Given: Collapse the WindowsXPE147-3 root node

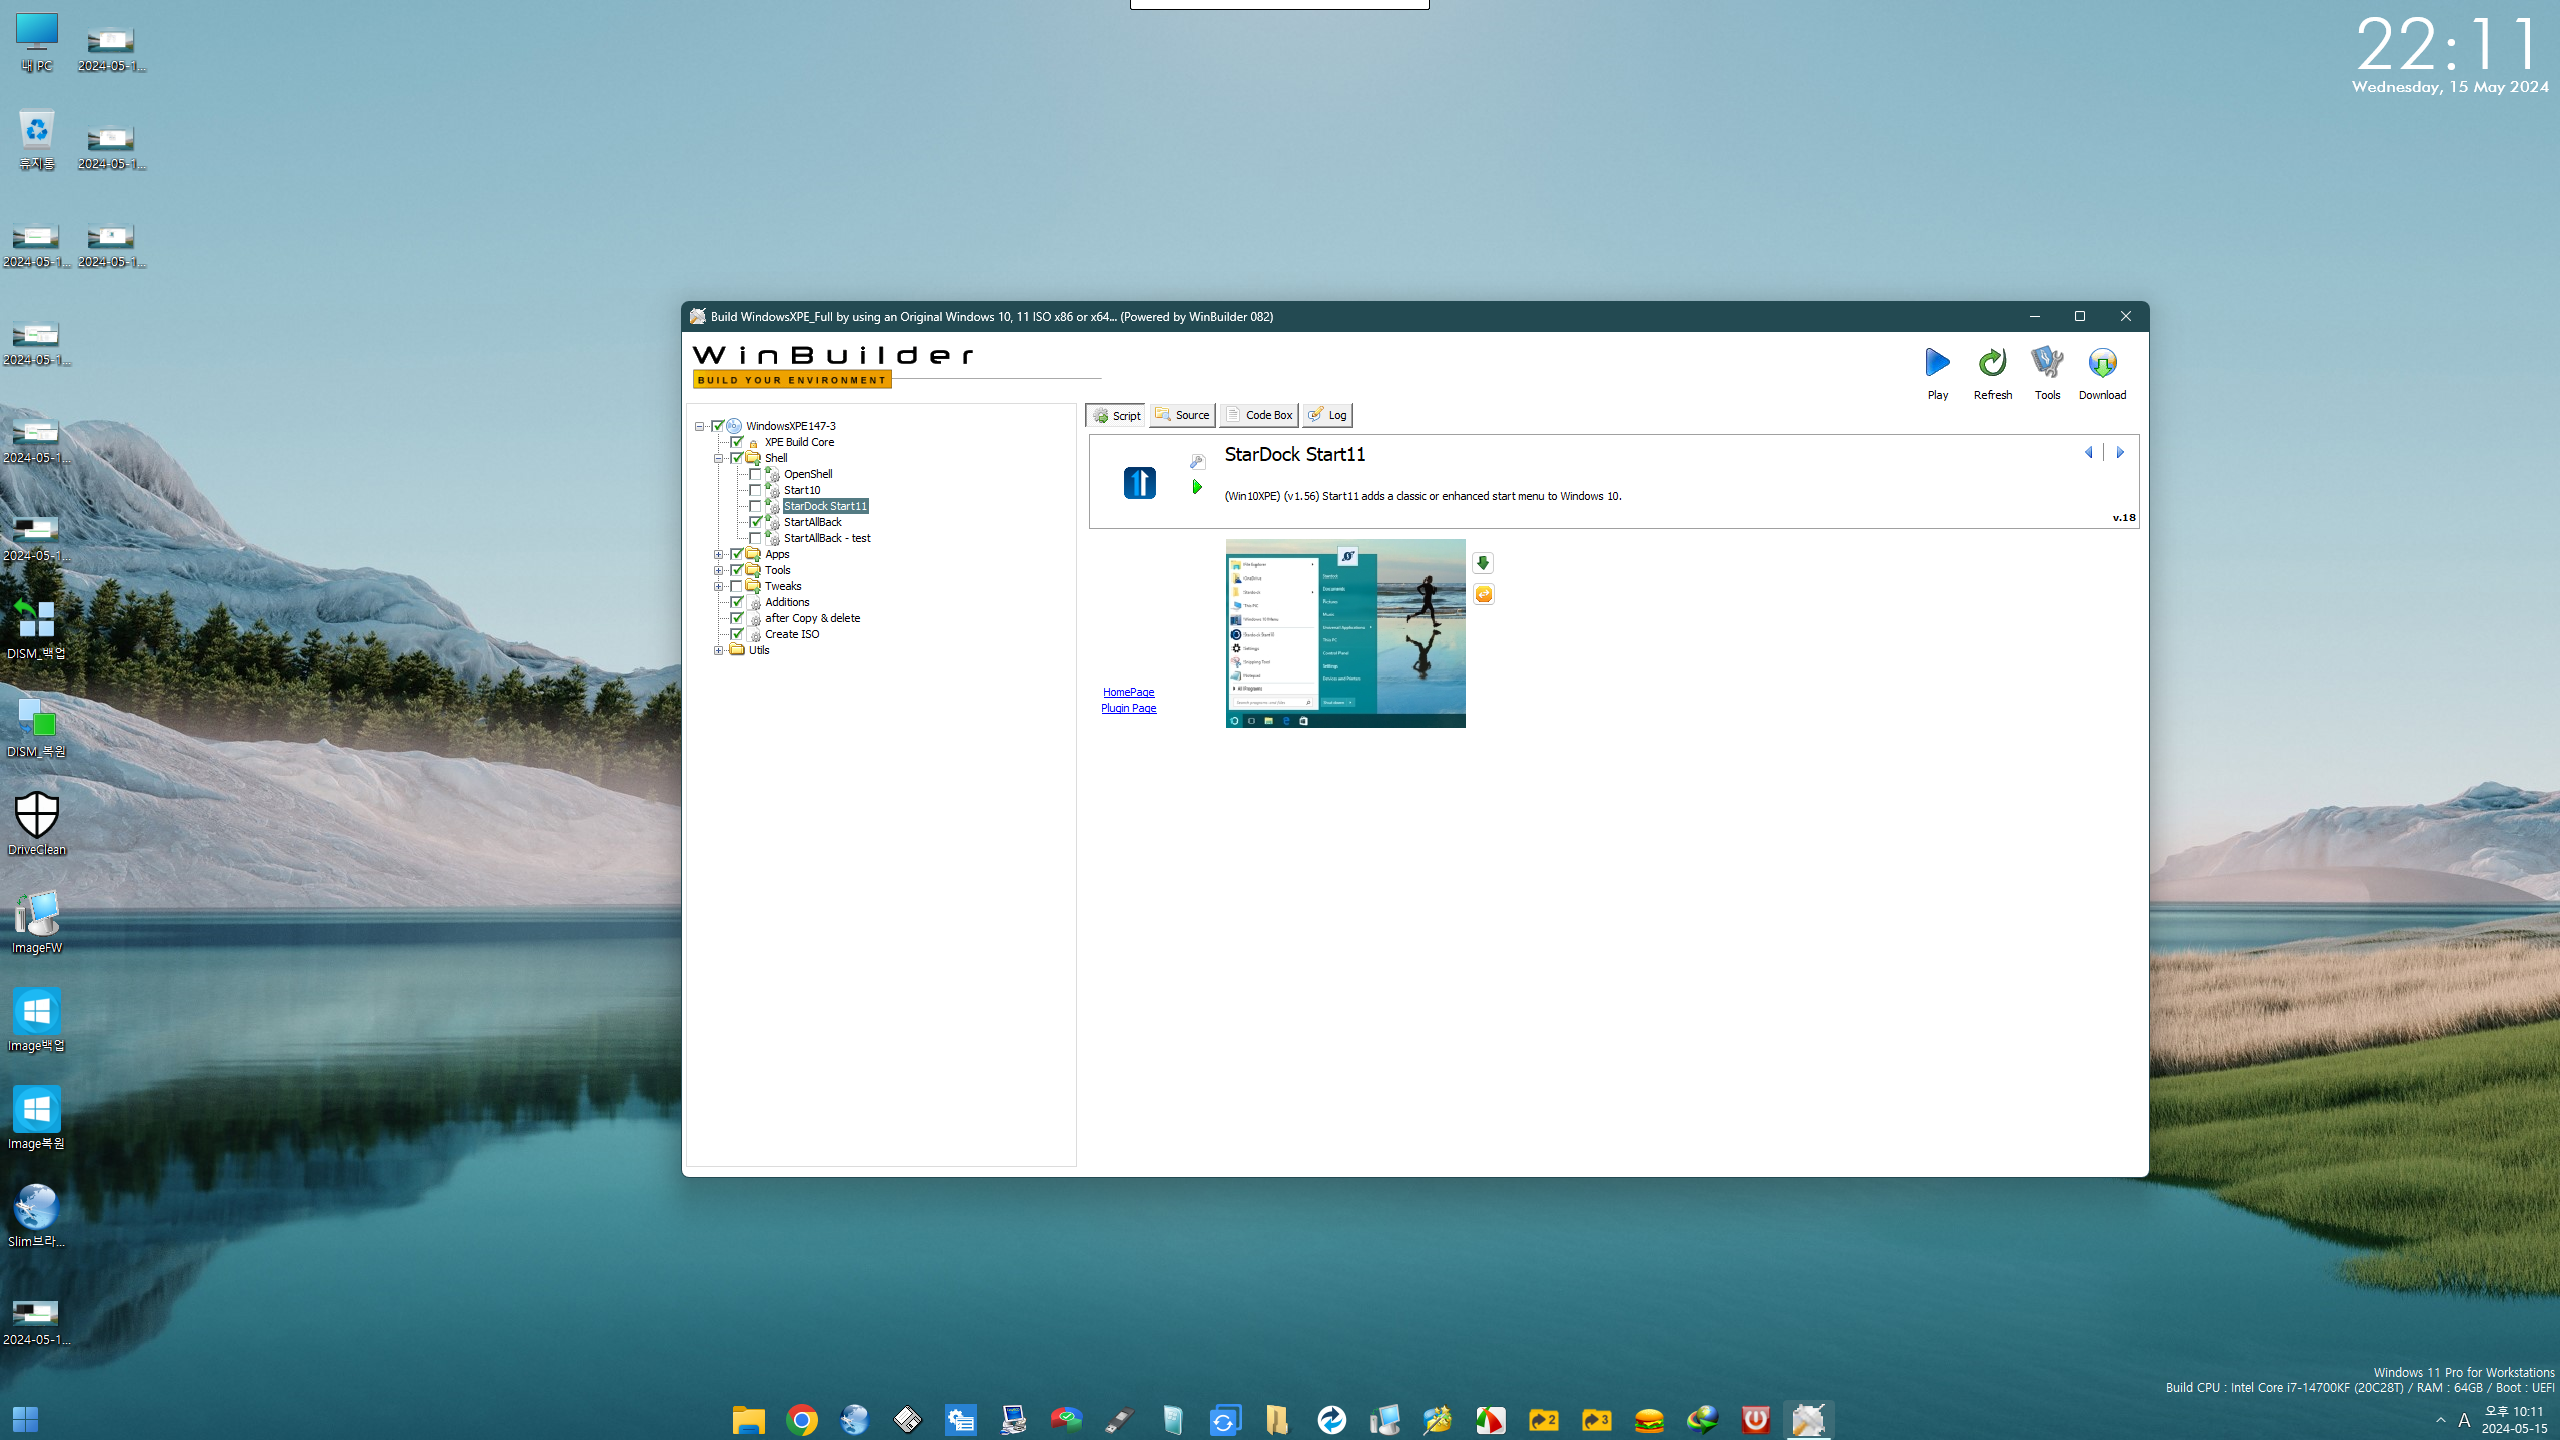Looking at the screenshot, I should pos(700,426).
